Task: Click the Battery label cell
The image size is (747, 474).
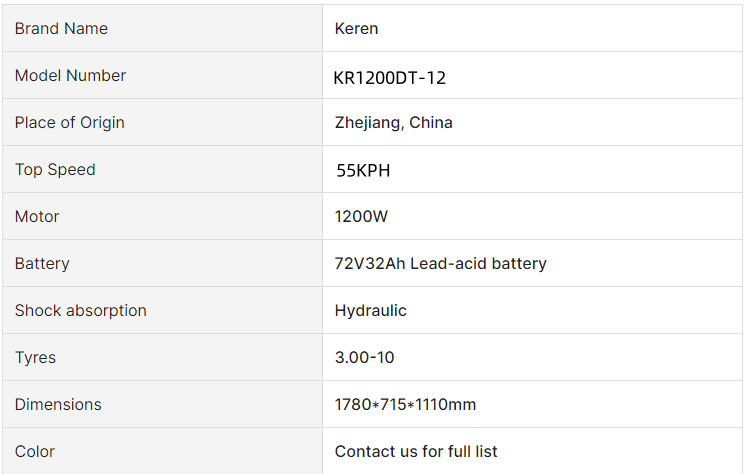Action: tap(162, 263)
